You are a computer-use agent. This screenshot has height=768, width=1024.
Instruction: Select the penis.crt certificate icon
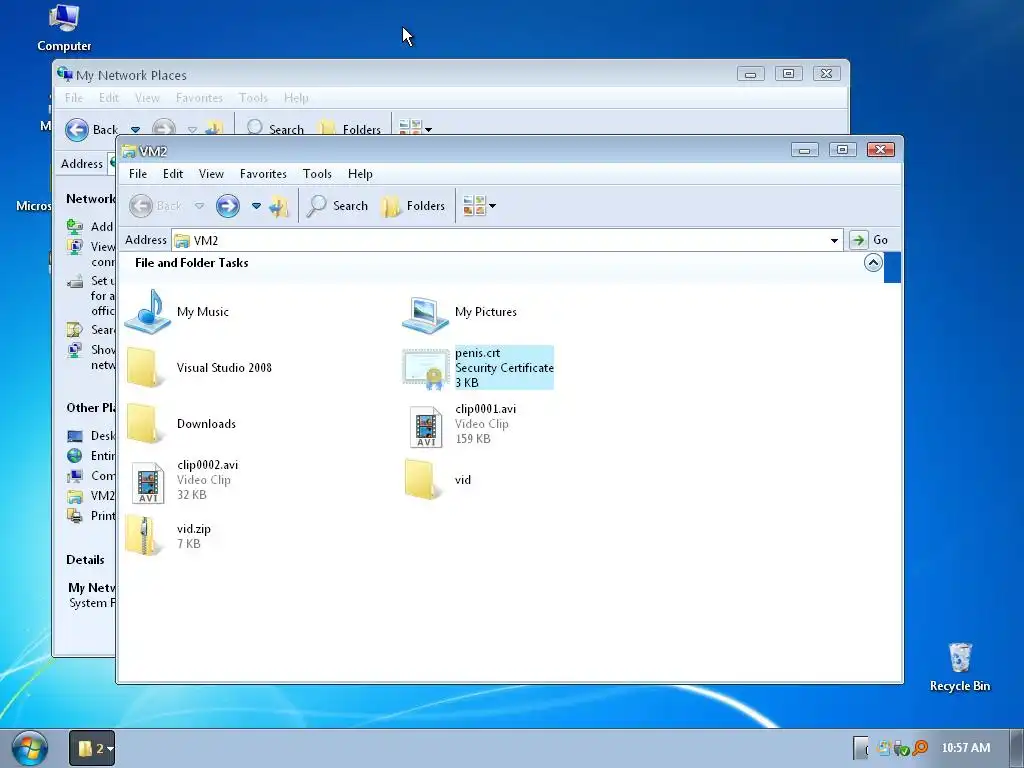tap(425, 369)
